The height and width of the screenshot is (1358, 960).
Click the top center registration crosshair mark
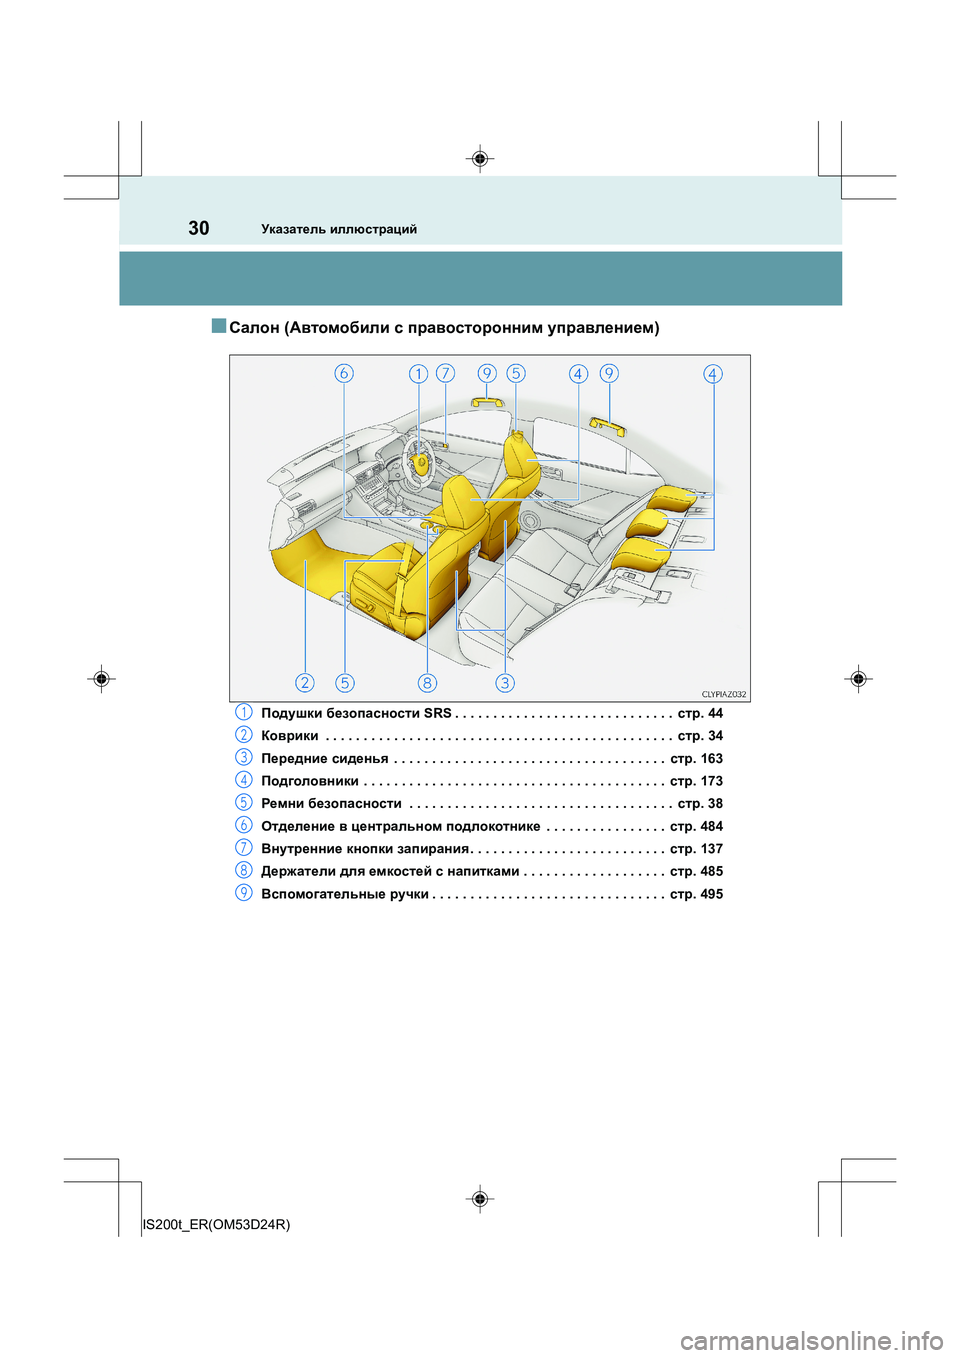point(480,159)
